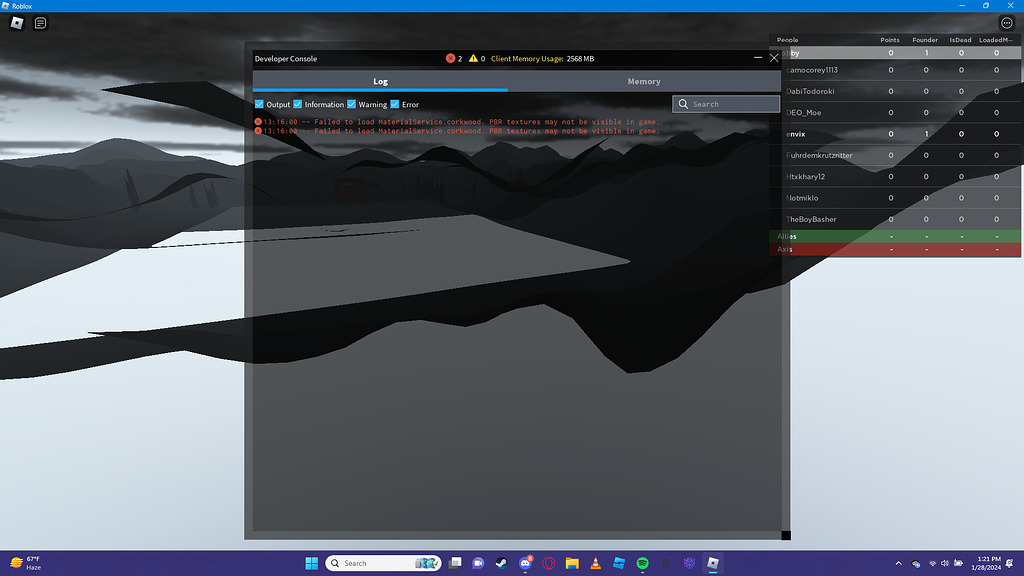Screen dimensions: 1024x576
Task: Select player envix on the leaderboard
Action: [x=795, y=133]
